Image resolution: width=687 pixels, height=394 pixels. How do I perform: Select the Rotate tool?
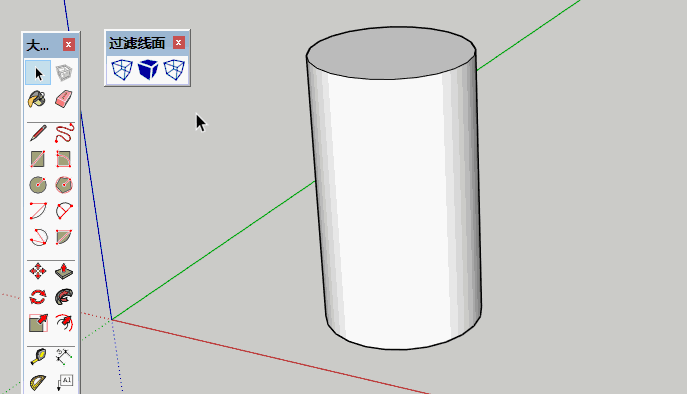tap(38, 297)
